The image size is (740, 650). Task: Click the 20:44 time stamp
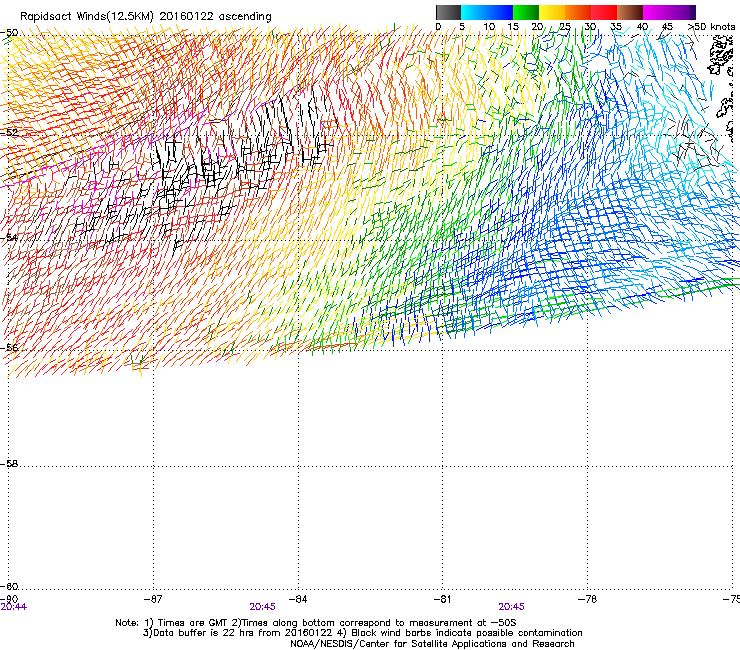tap(14, 607)
